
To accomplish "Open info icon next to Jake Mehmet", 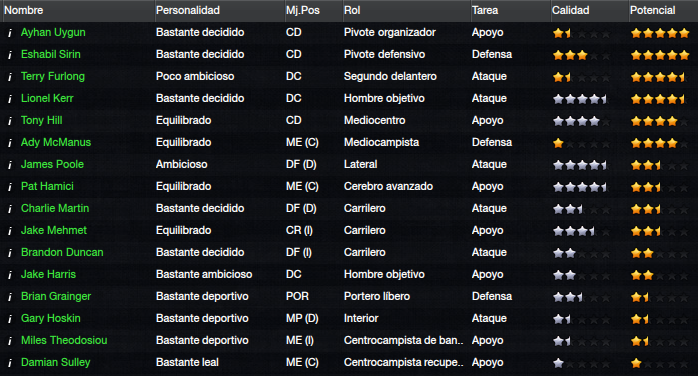I will click(9, 231).
